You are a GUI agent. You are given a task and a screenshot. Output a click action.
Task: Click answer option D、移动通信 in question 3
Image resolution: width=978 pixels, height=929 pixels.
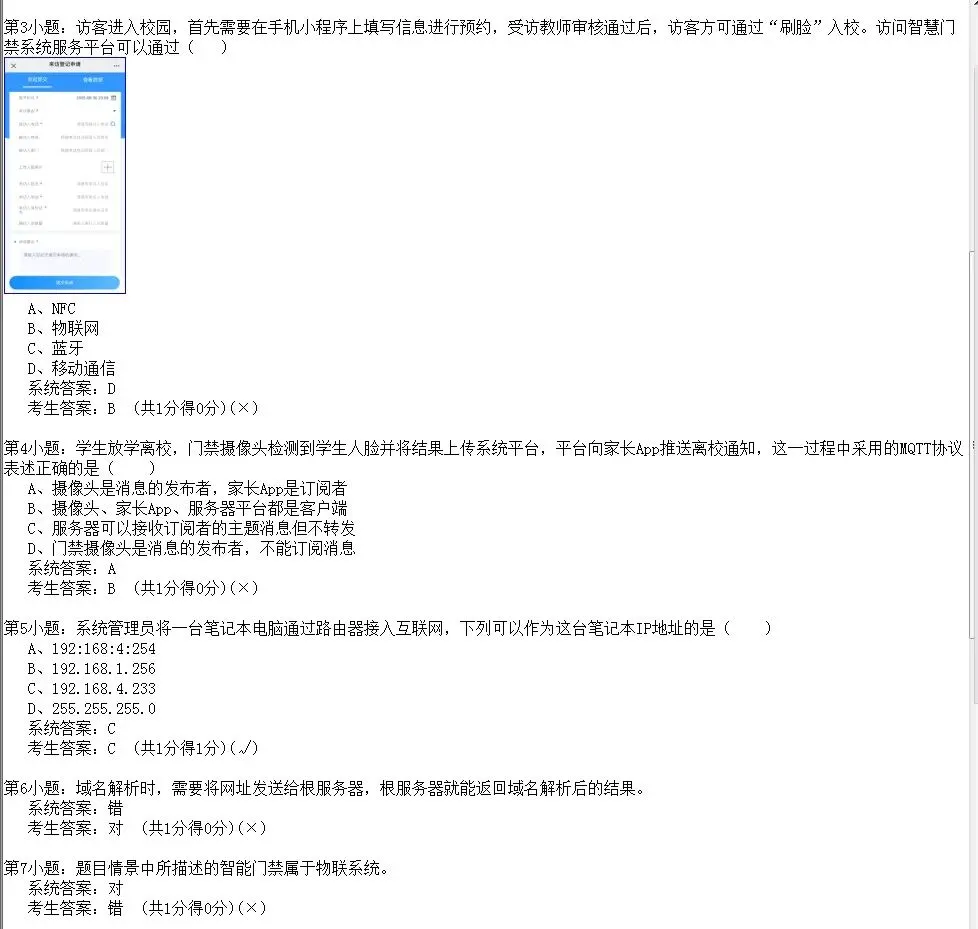click(x=71, y=368)
